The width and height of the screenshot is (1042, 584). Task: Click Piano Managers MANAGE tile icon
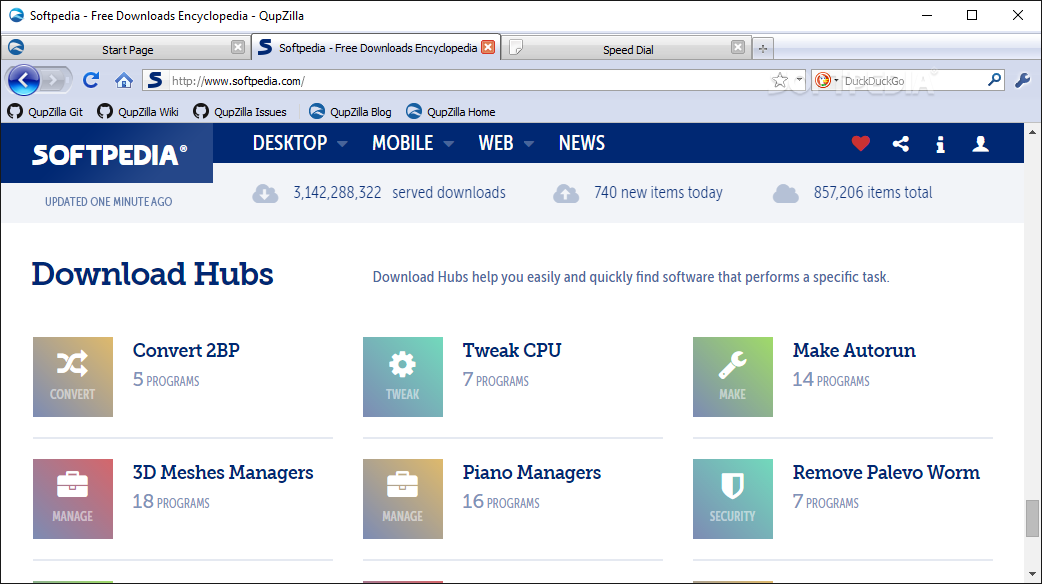pyautogui.click(x=403, y=499)
